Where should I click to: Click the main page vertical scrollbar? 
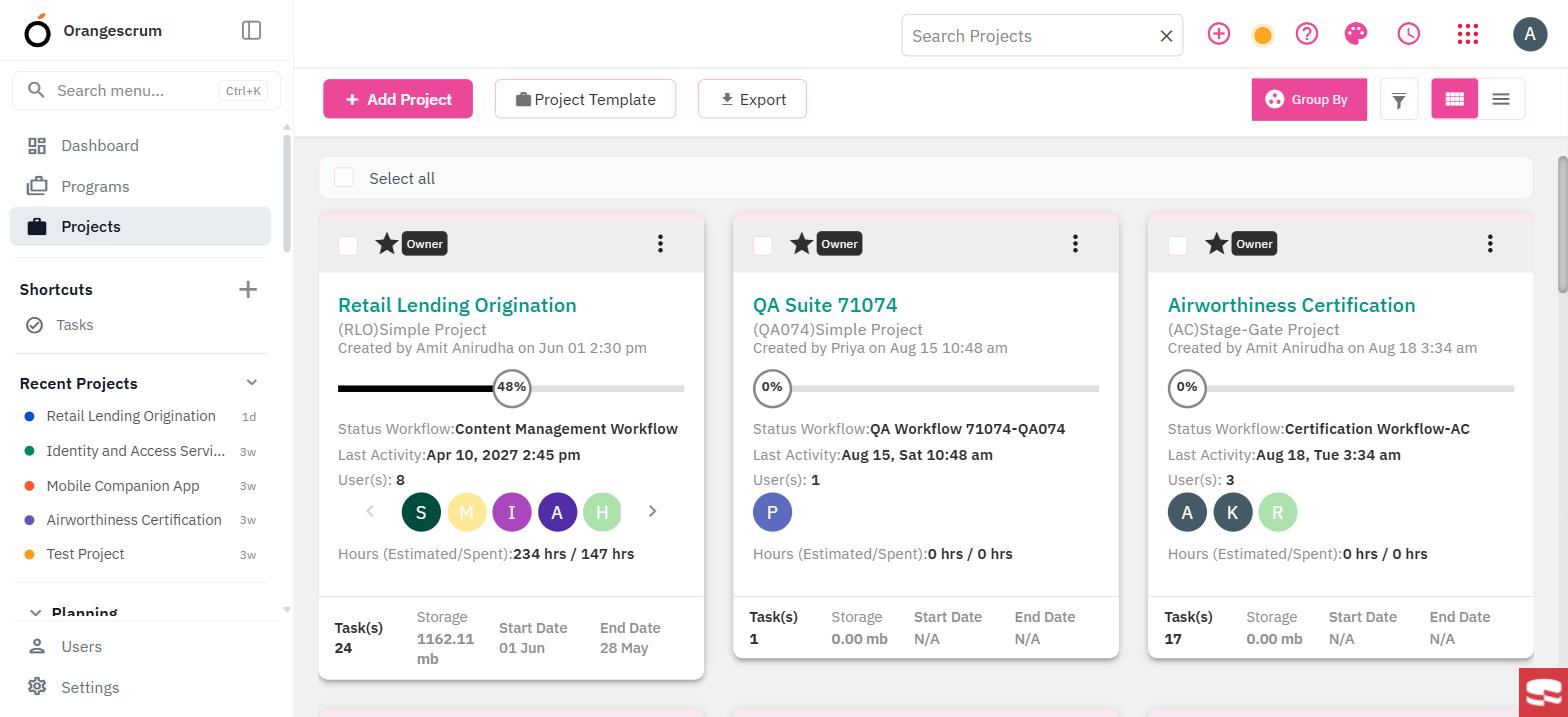(1562, 225)
